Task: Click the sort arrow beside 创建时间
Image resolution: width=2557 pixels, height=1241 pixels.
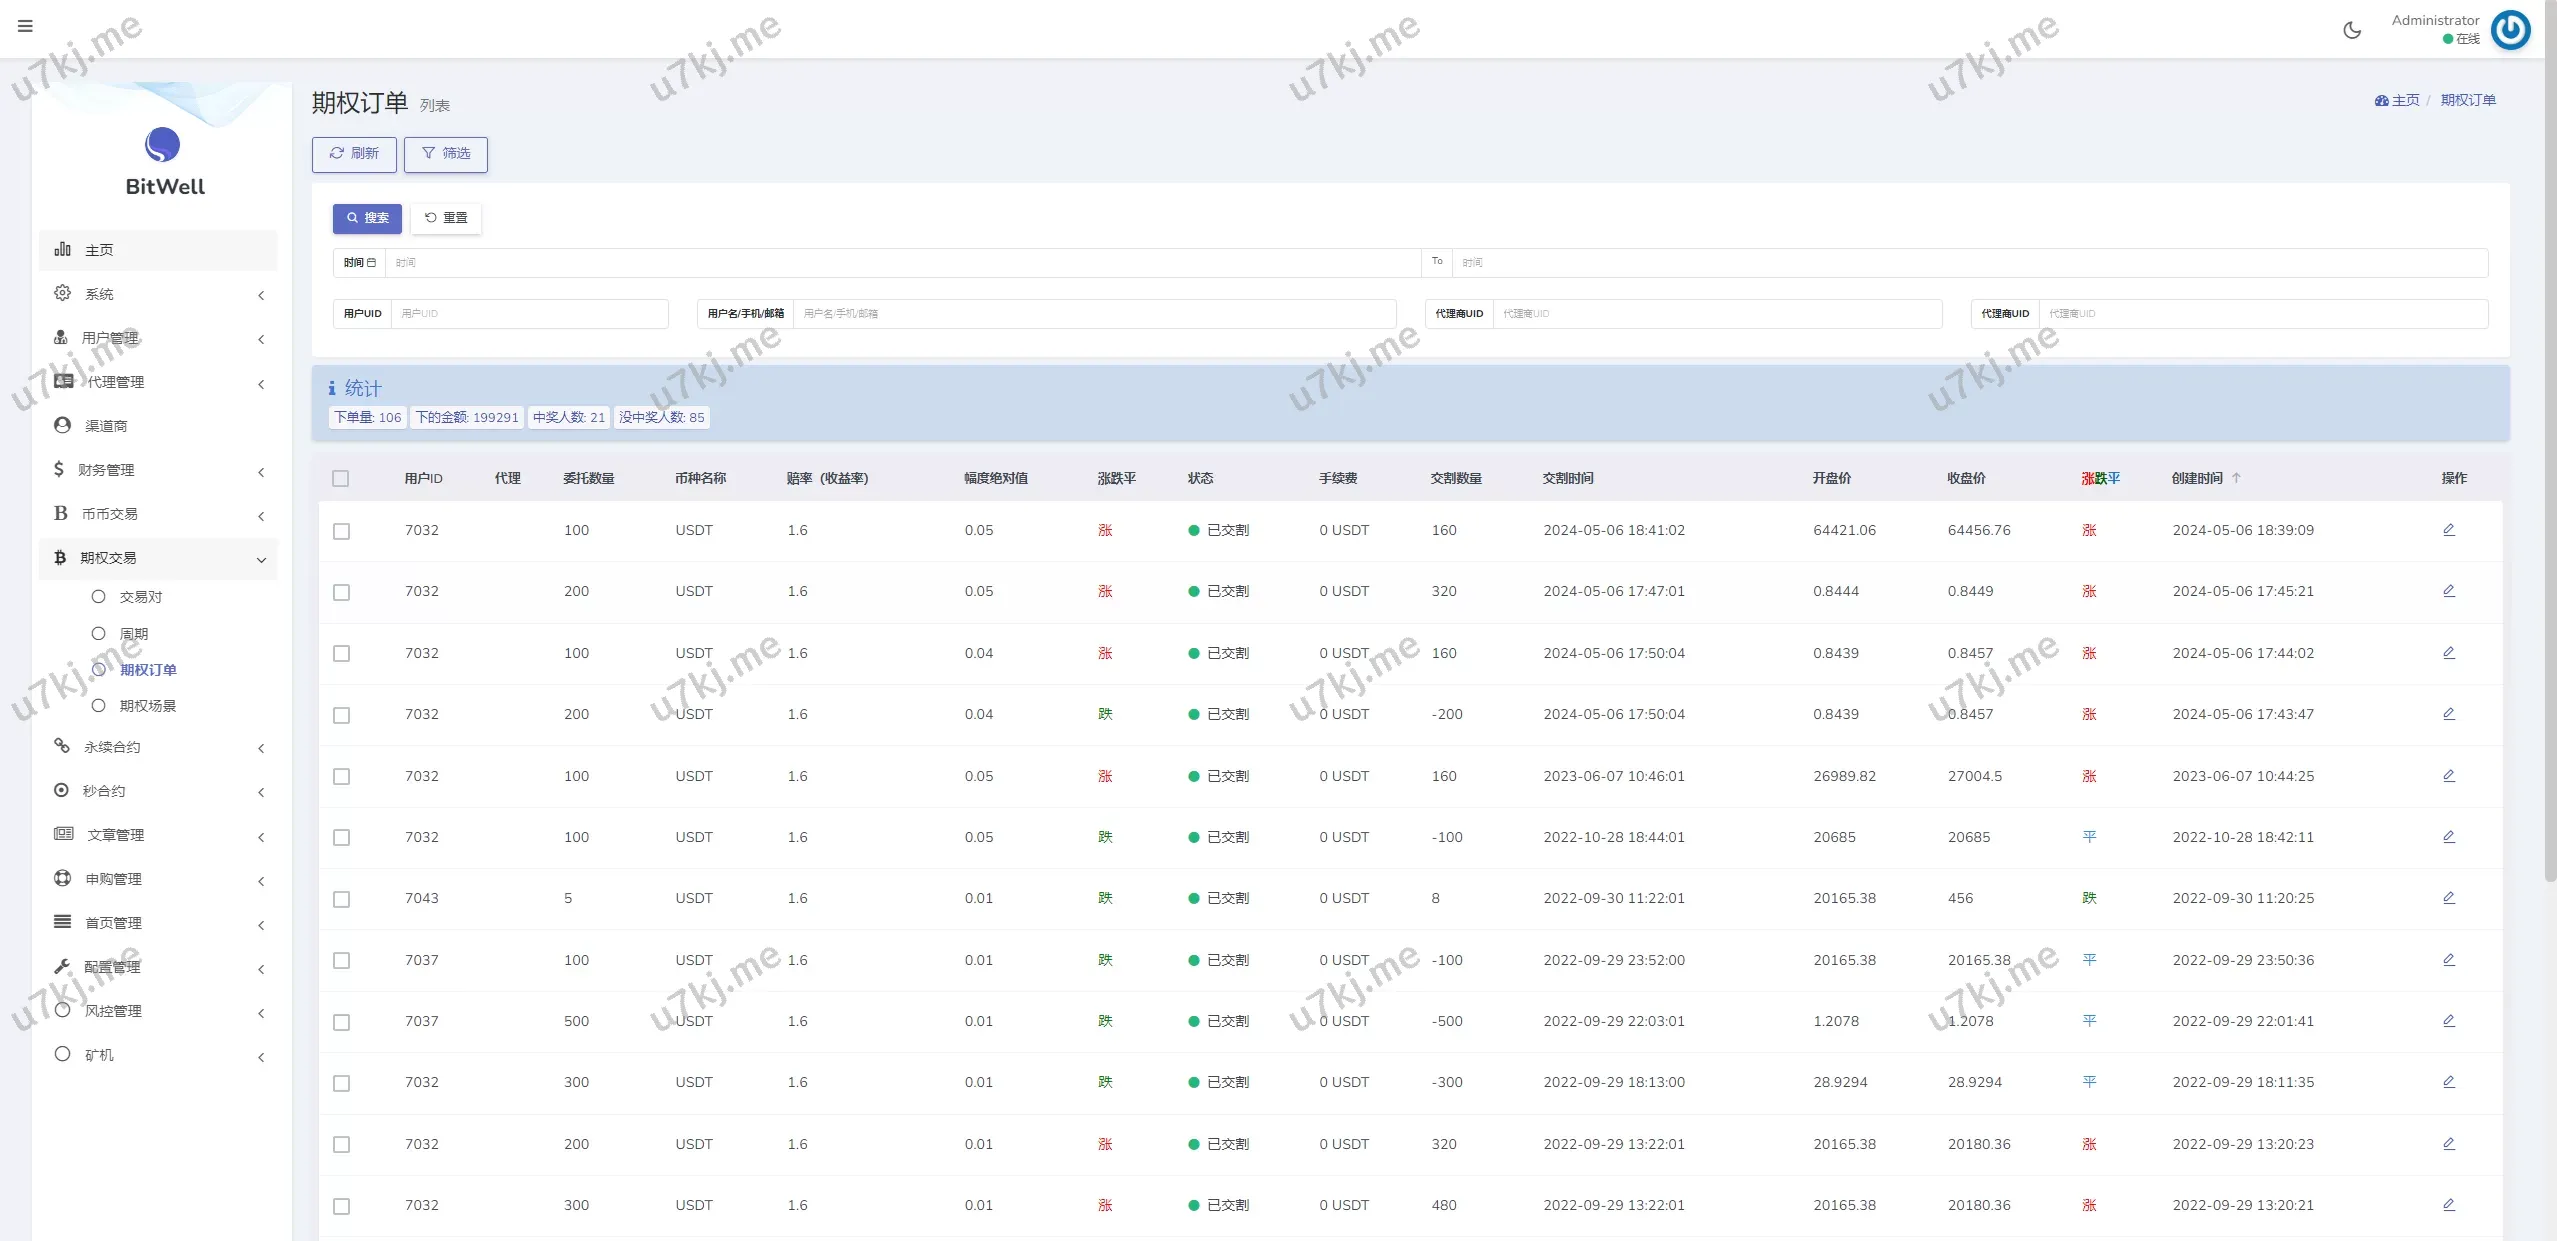Action: [x=2236, y=478]
